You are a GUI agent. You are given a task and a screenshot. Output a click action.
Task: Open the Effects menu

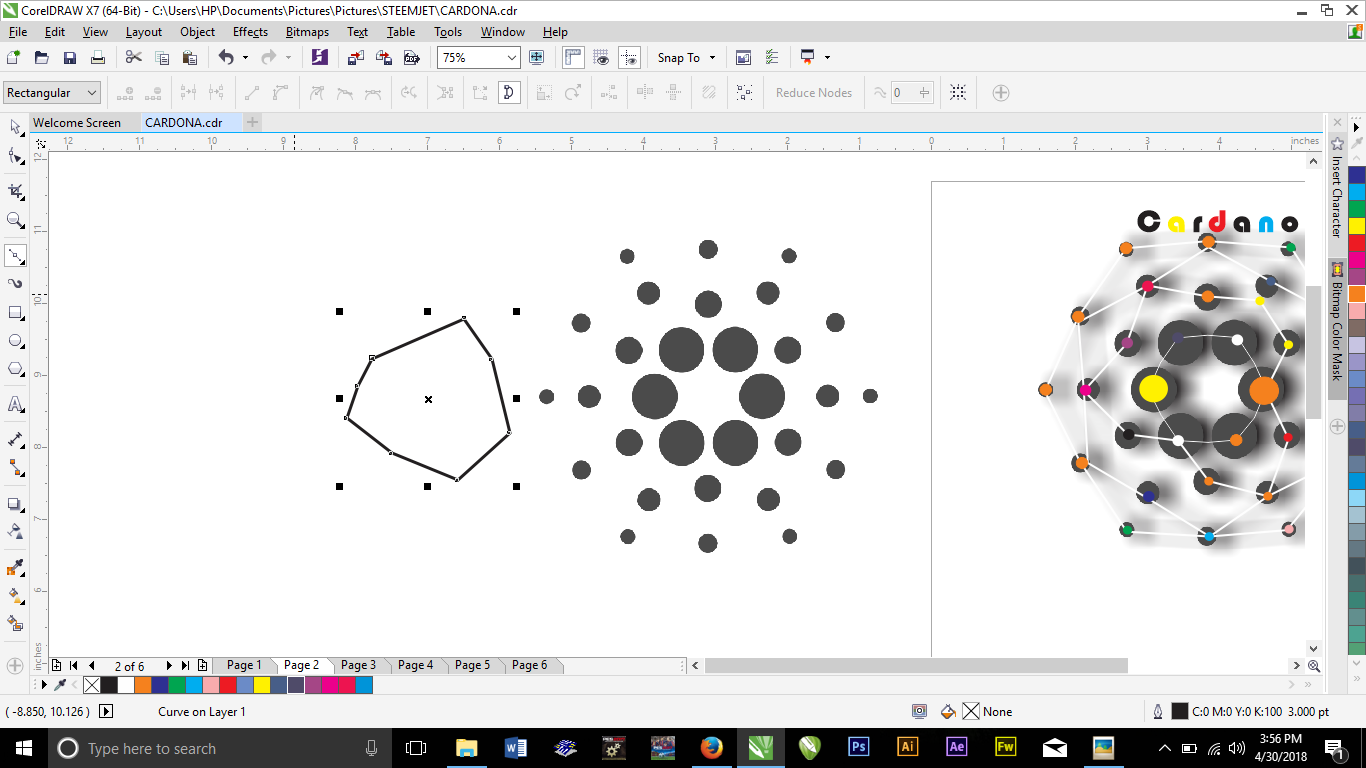250,31
